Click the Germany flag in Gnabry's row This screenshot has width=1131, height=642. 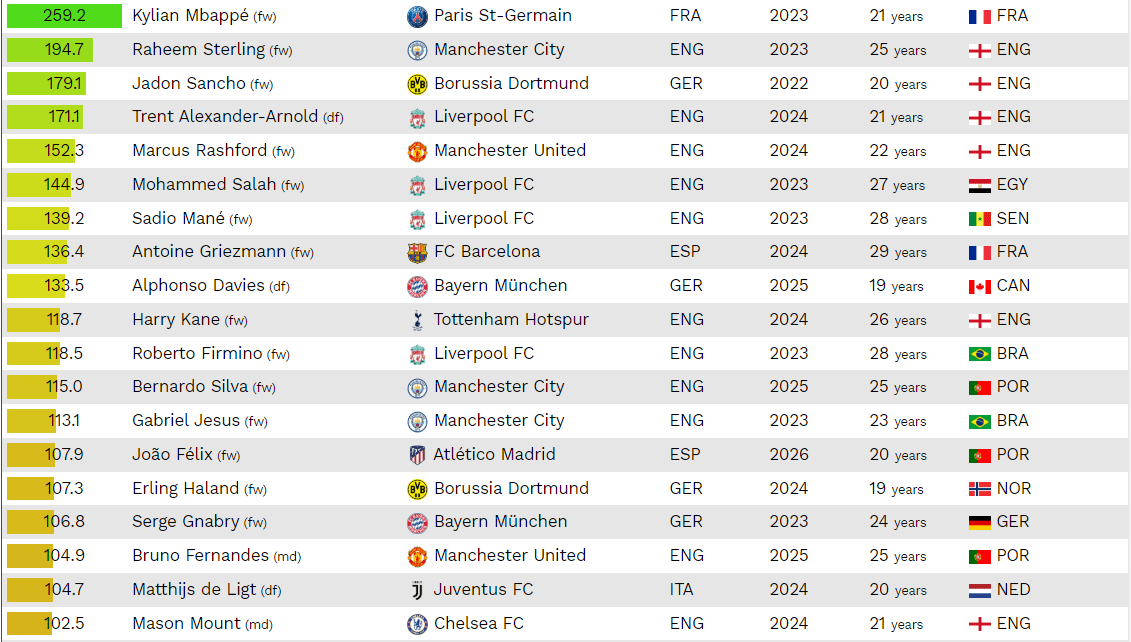[x=980, y=522]
